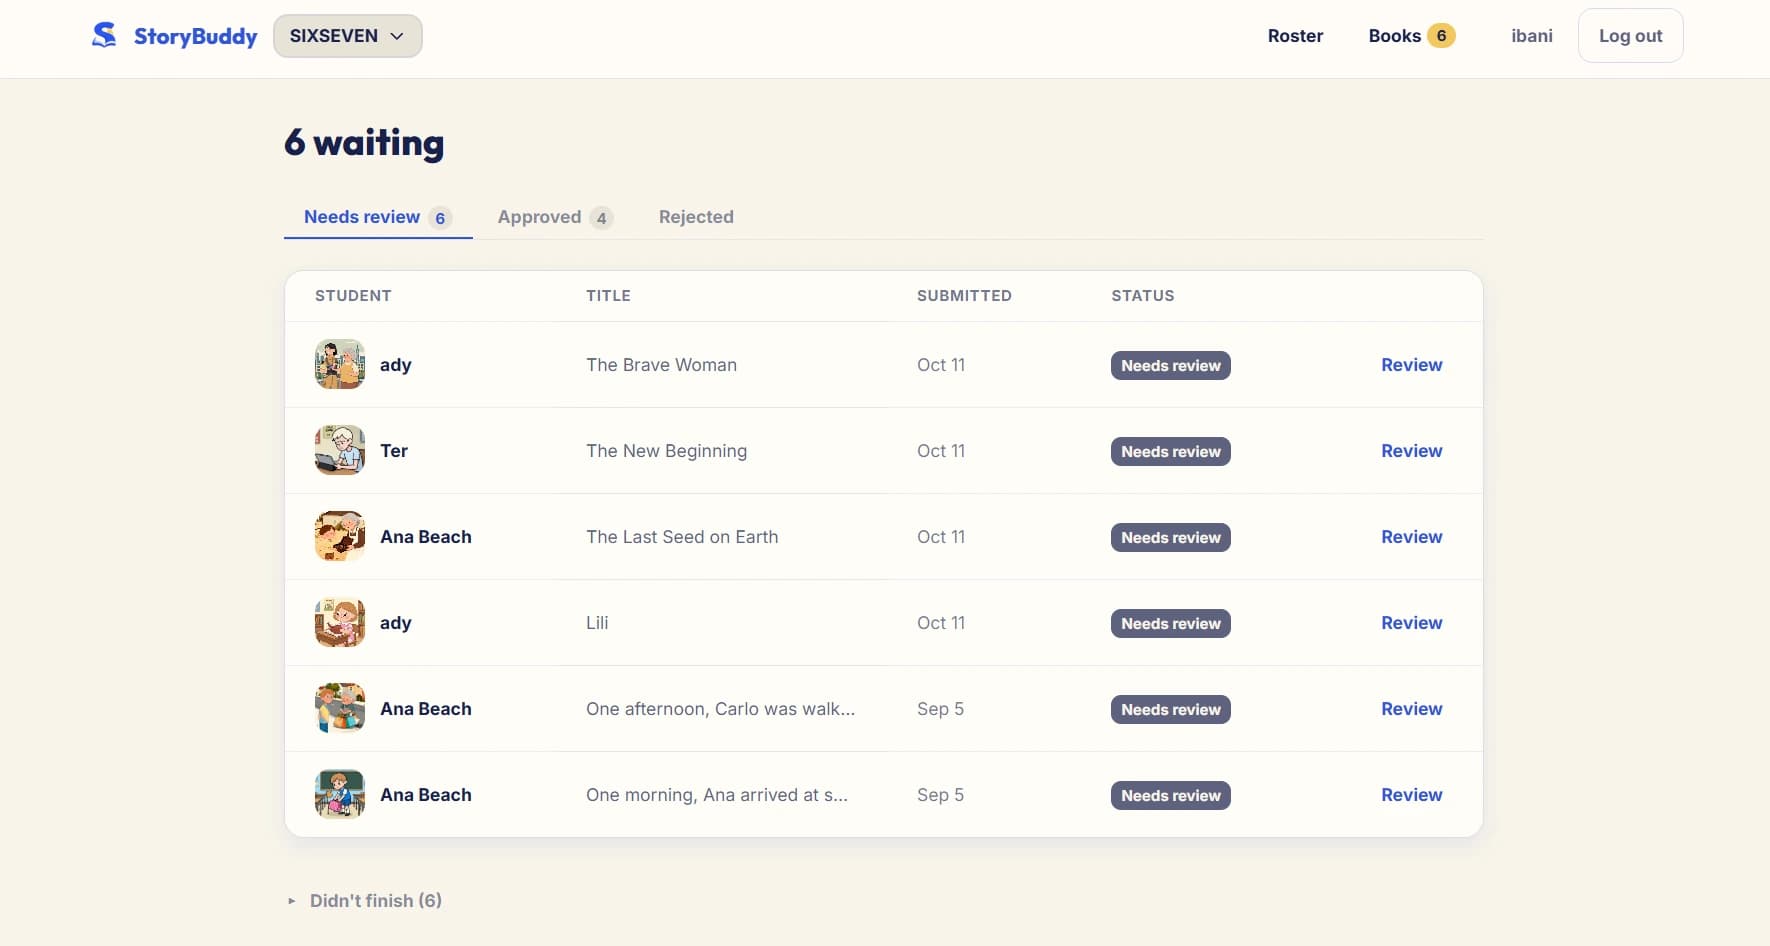Click the title Lili
The height and width of the screenshot is (946, 1770).
point(597,623)
